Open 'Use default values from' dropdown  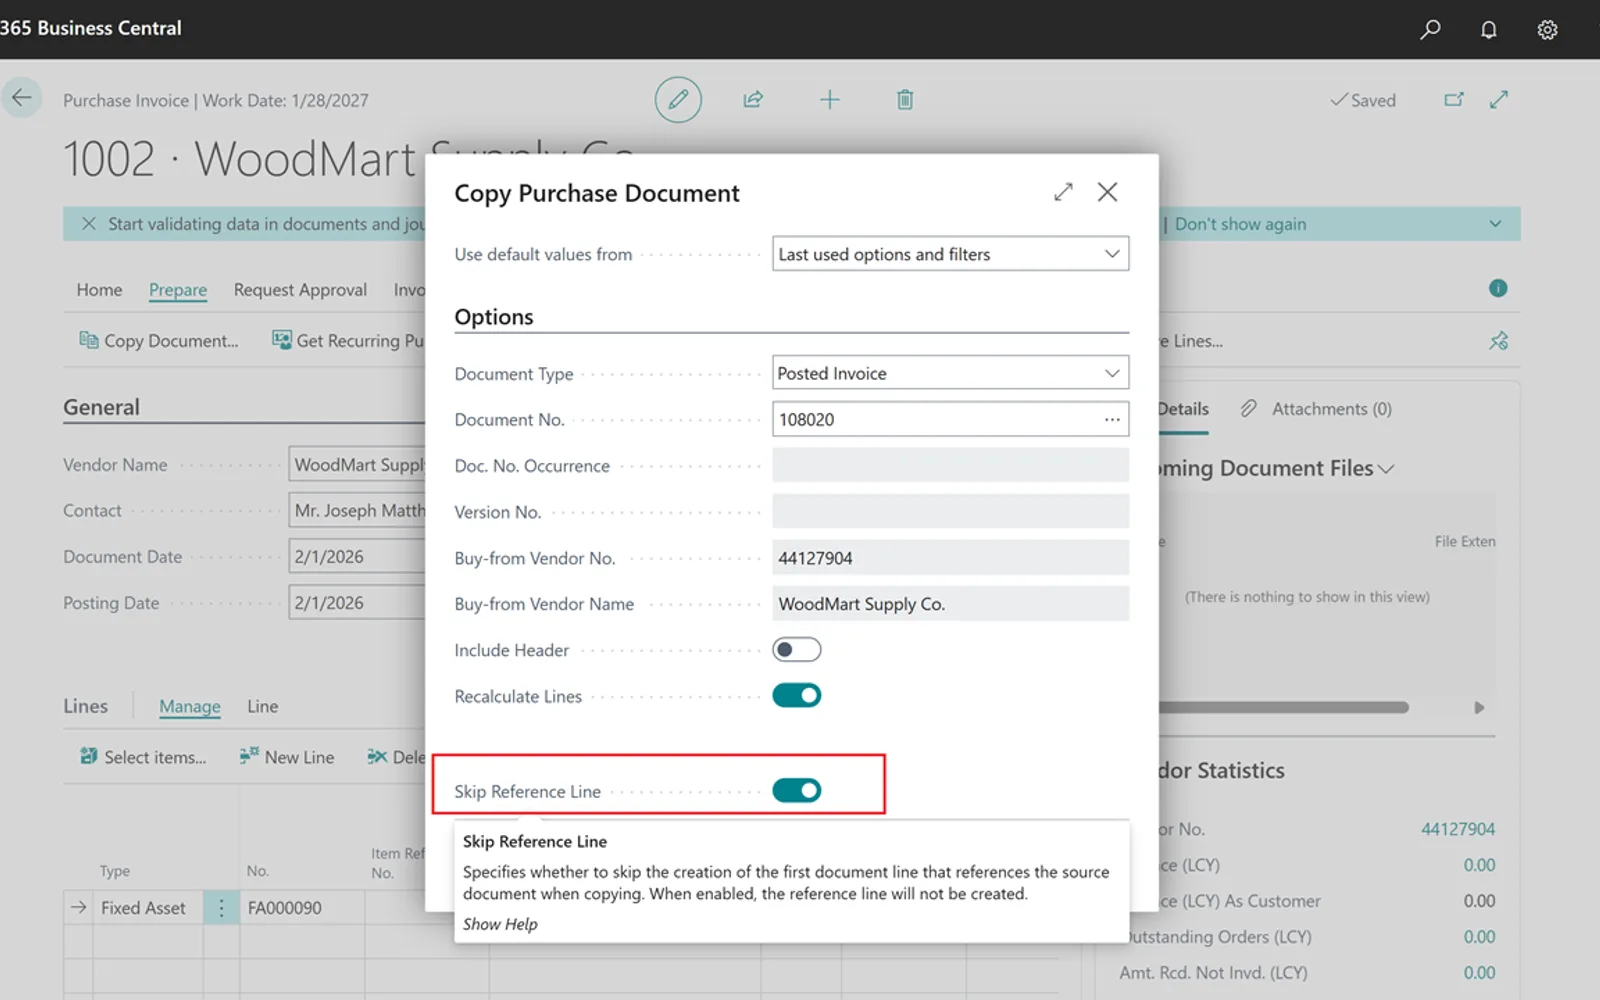point(950,254)
